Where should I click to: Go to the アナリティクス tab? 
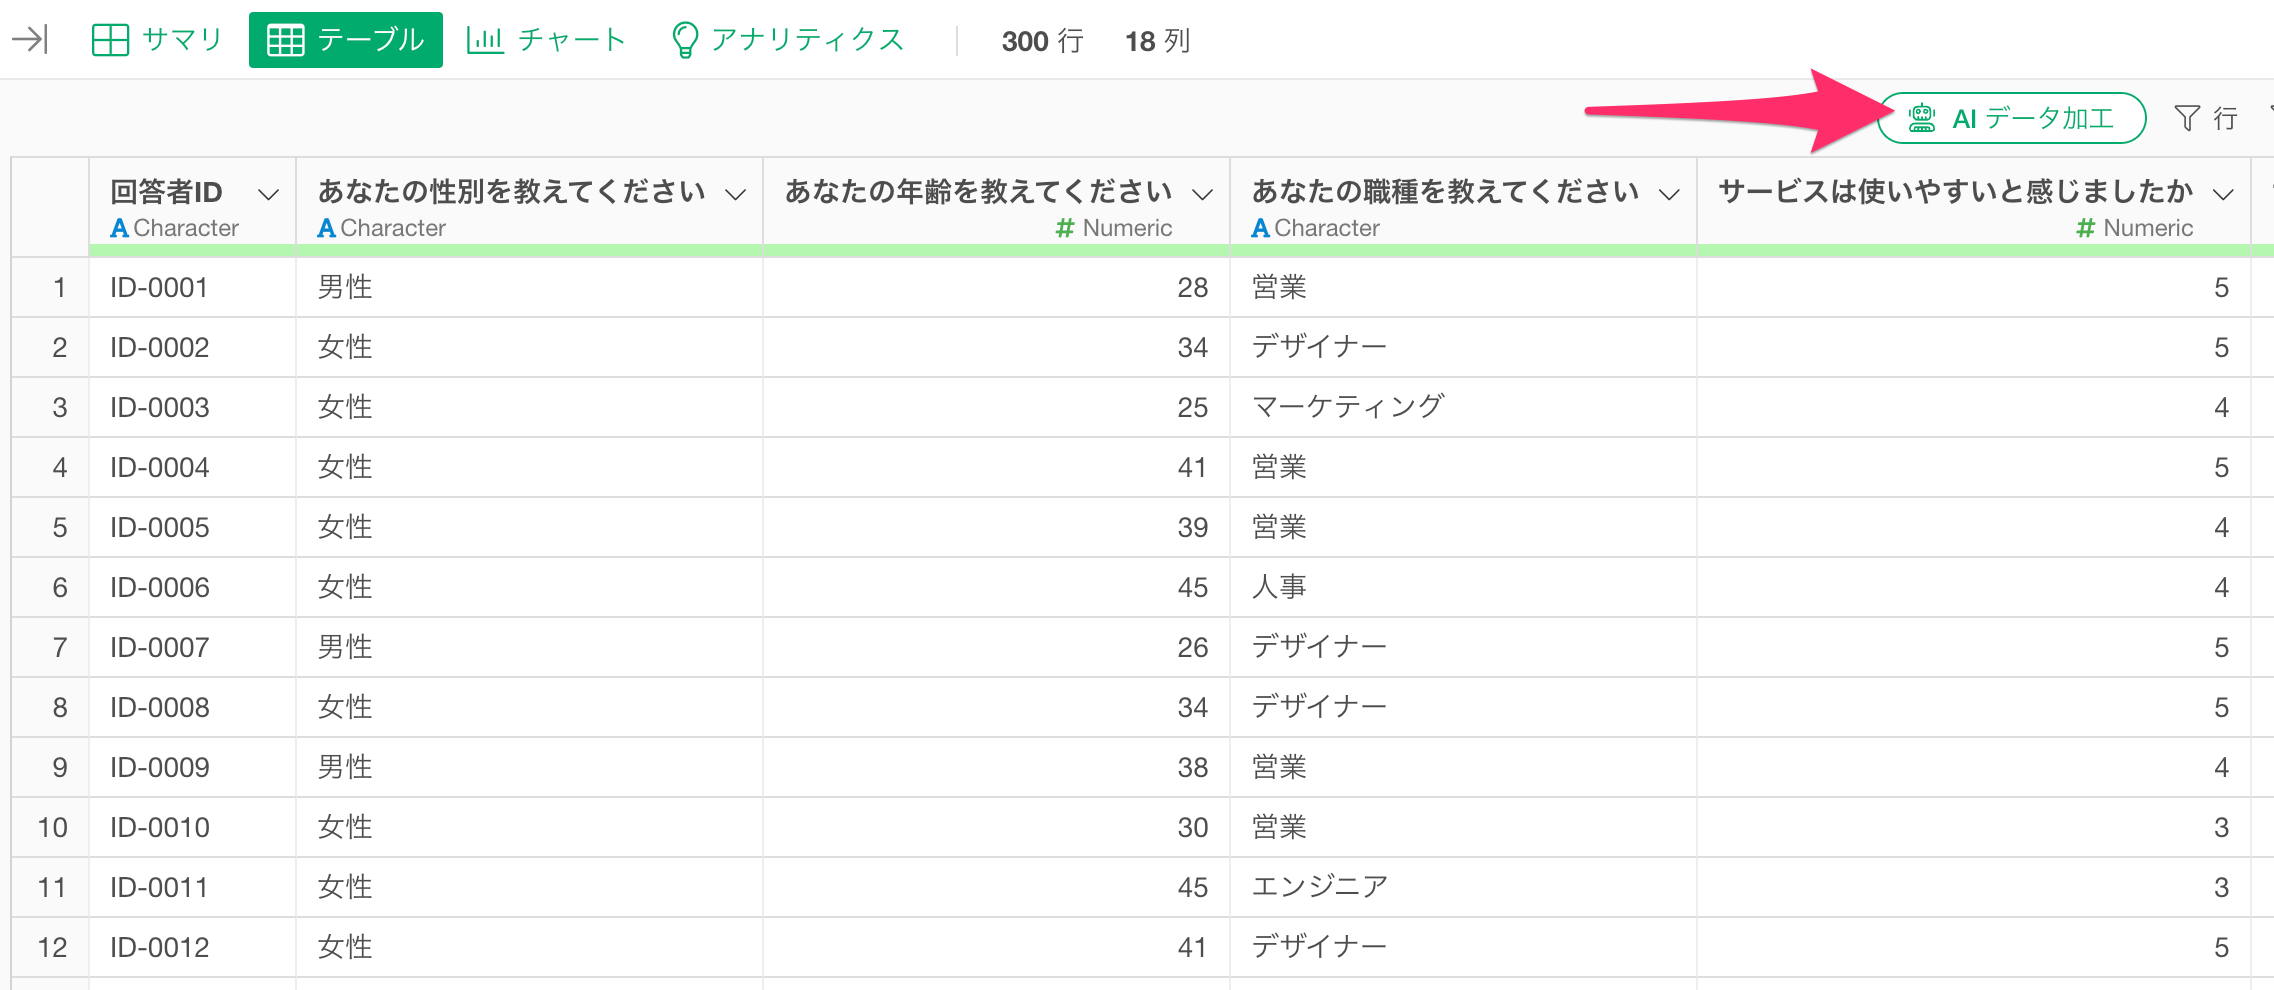(787, 40)
